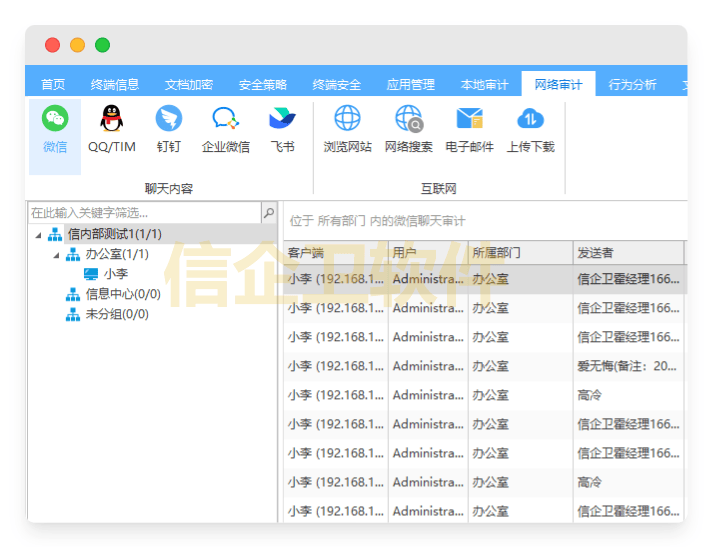Collapse the 信内部测试1 tree node
This screenshot has width=712, height=547.
39,235
